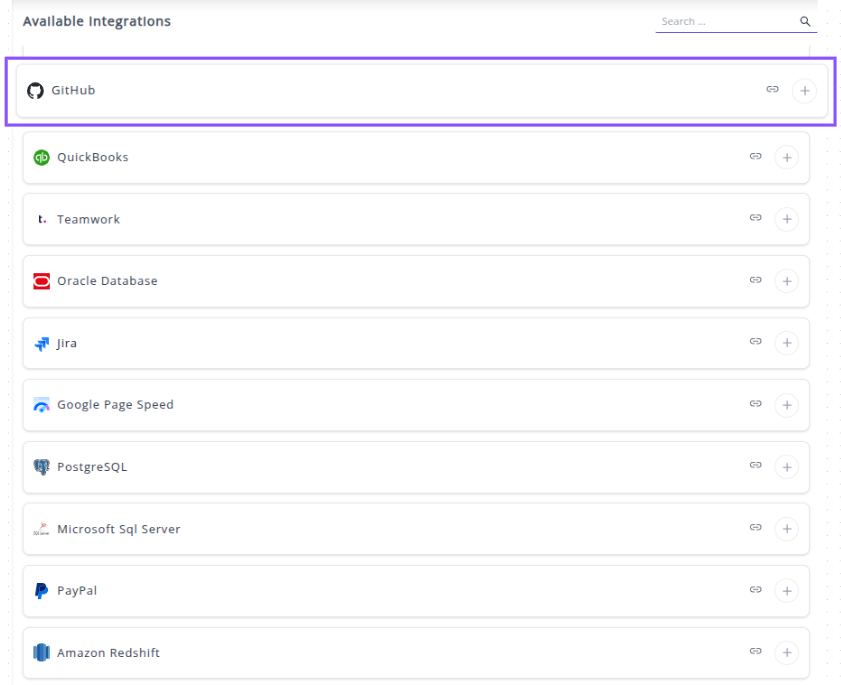Add the Teamwork integration
The image size is (841, 685).
pyautogui.click(x=787, y=220)
